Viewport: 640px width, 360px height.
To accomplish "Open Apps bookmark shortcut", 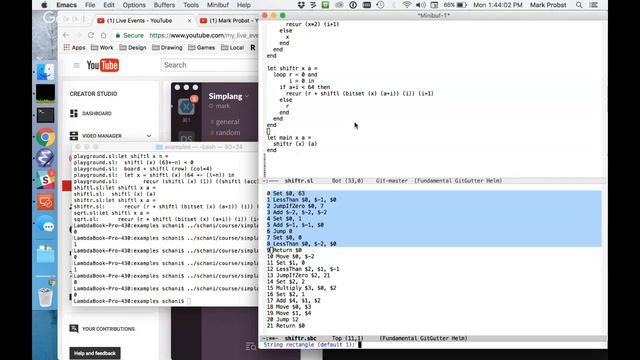I will tap(74, 48).
